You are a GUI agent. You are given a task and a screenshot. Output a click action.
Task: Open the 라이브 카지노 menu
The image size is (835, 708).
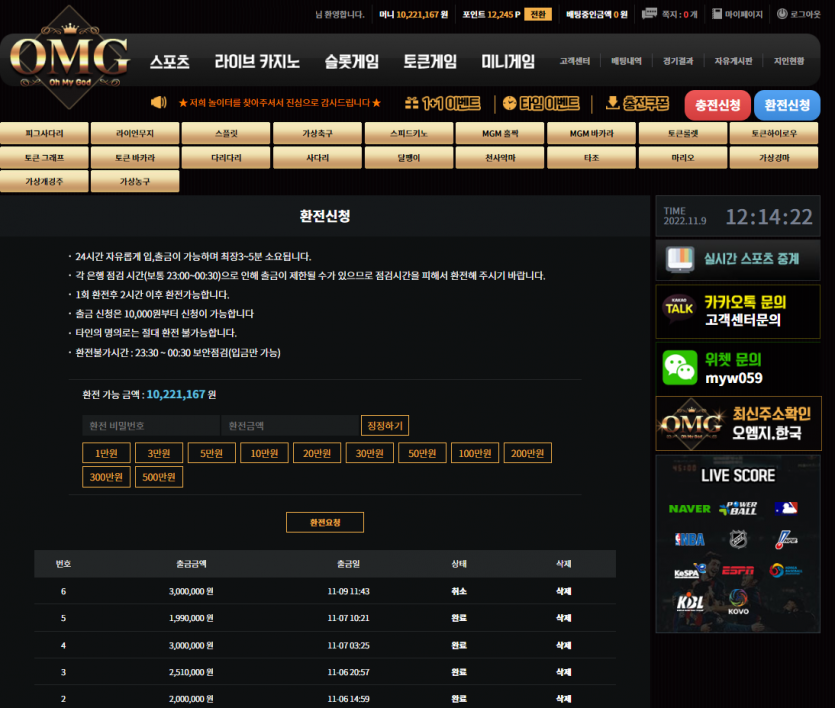tap(257, 62)
